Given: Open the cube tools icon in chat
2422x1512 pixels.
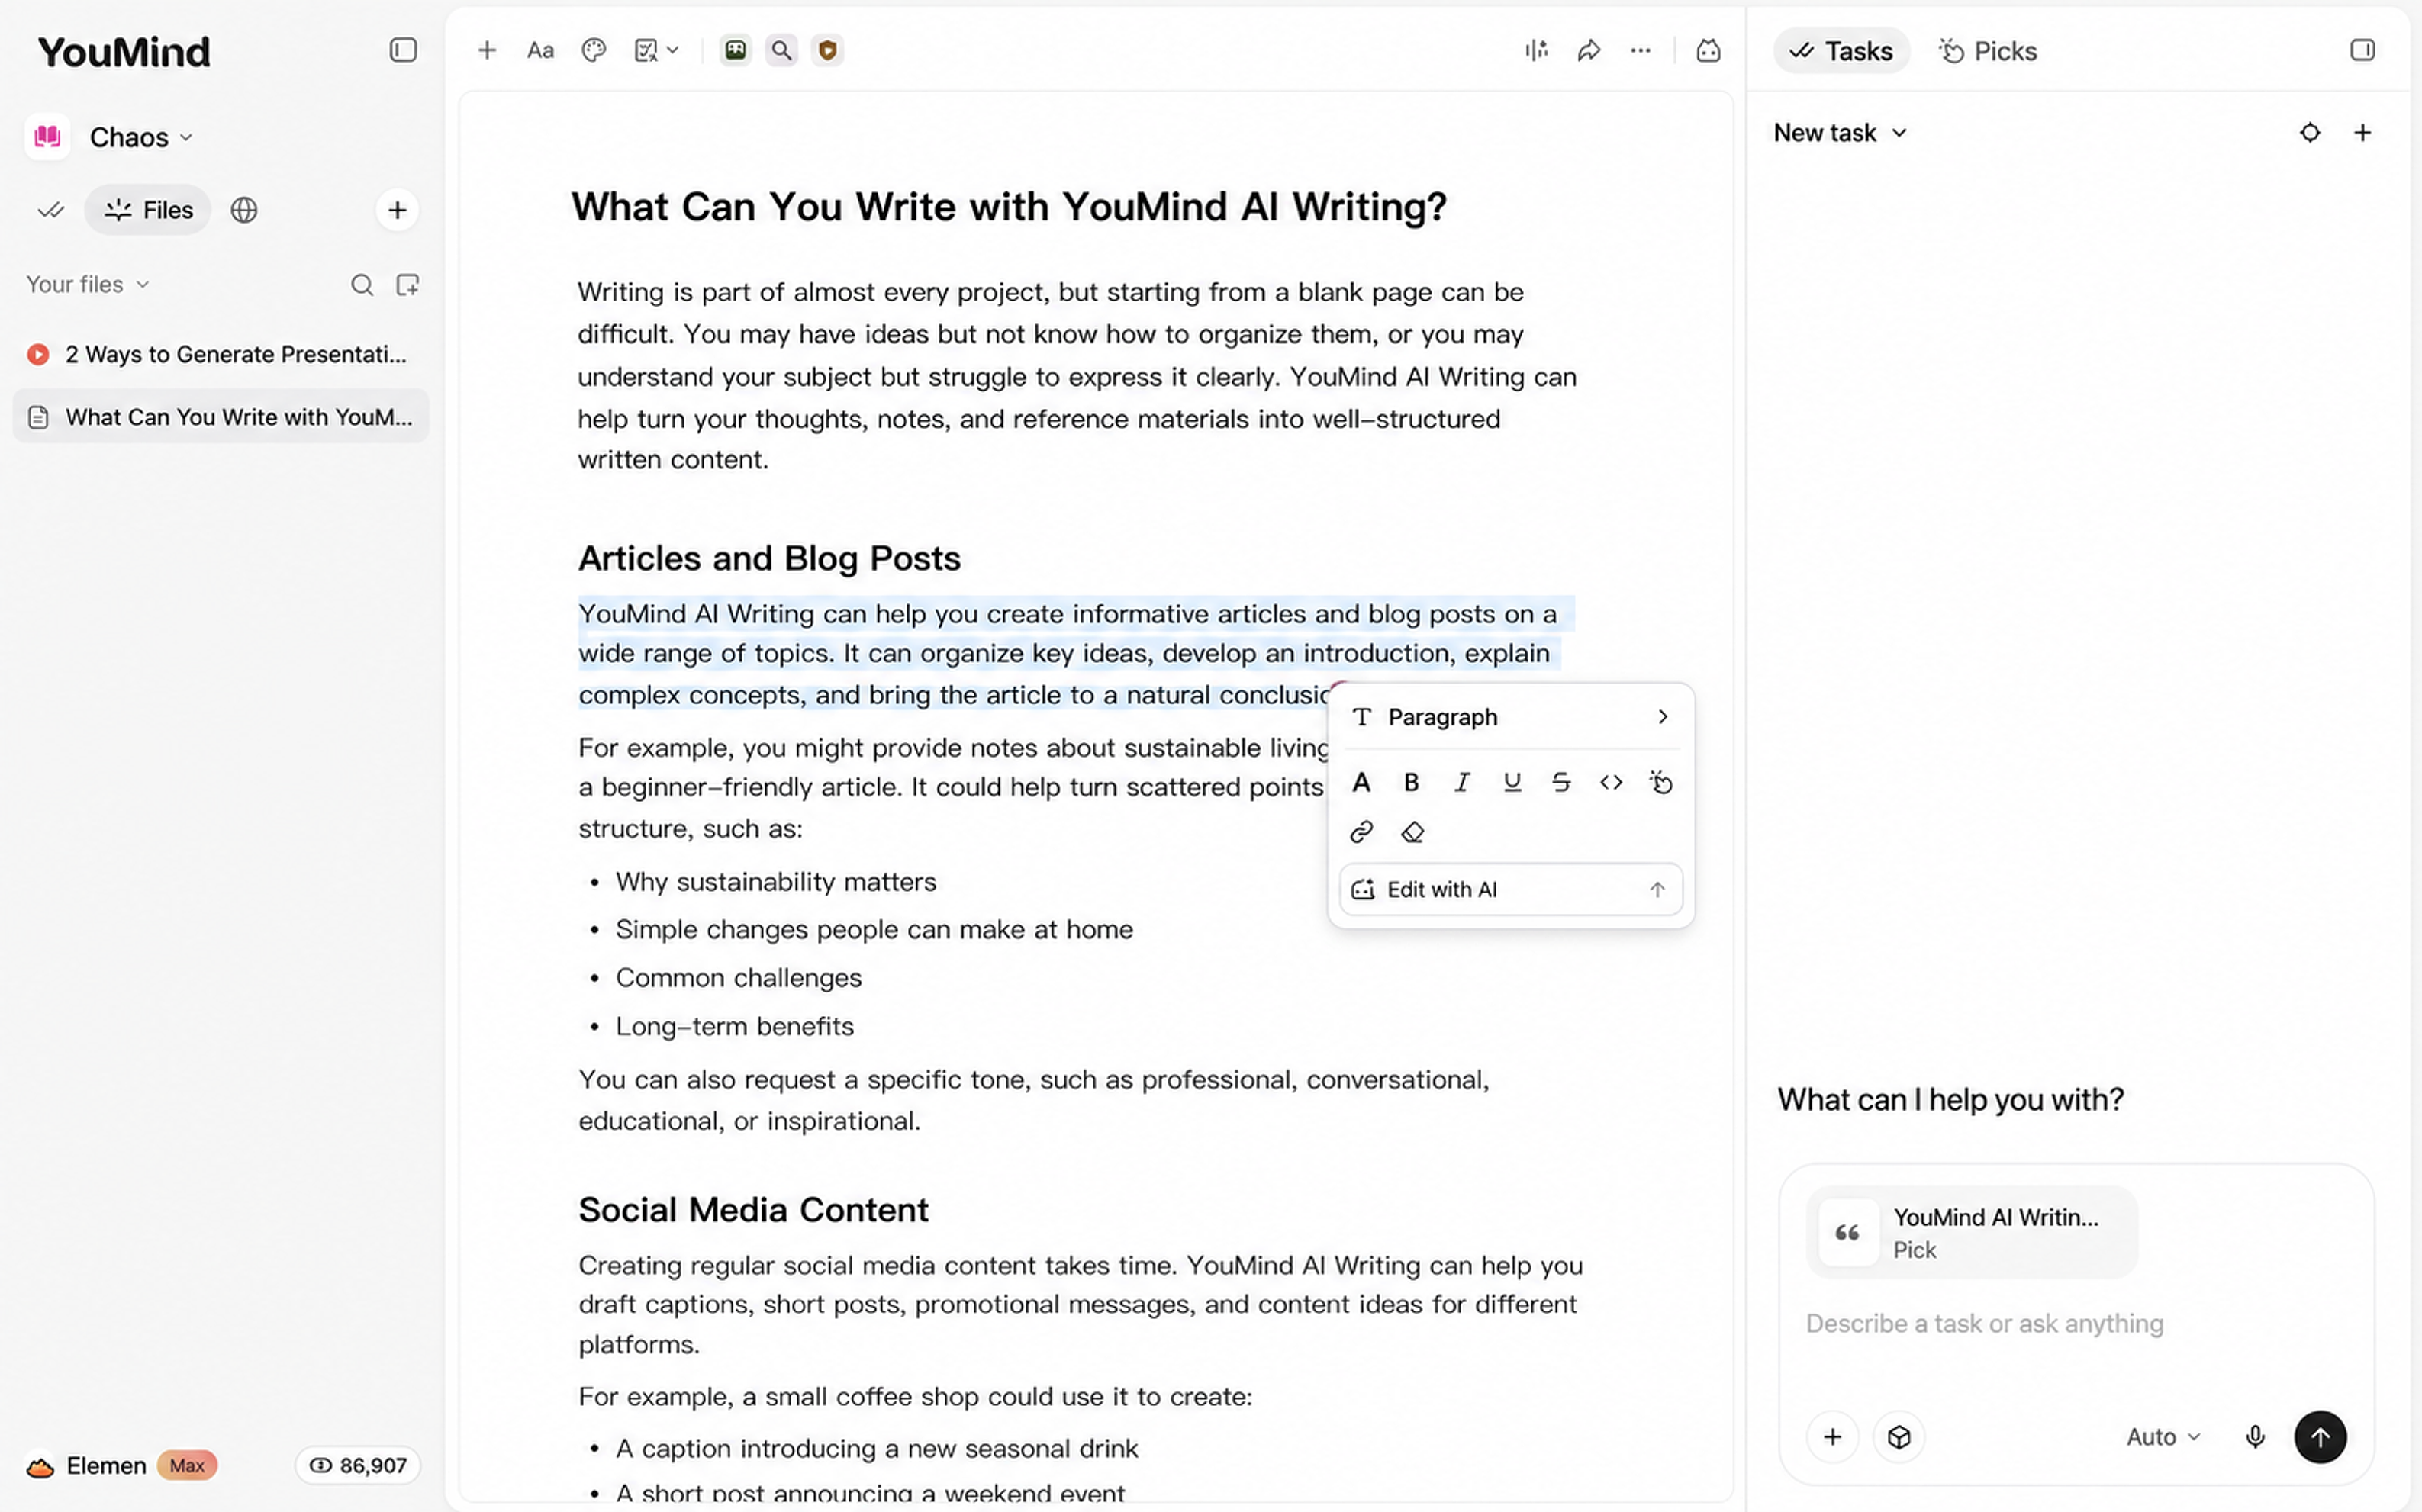Looking at the screenshot, I should tap(1898, 1437).
